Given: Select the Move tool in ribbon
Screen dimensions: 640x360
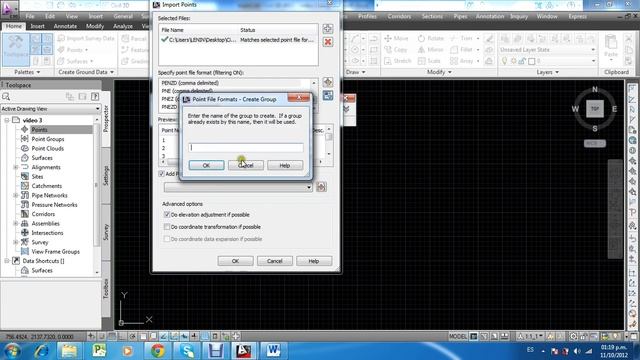Looking at the screenshot, I should pos(396,38).
